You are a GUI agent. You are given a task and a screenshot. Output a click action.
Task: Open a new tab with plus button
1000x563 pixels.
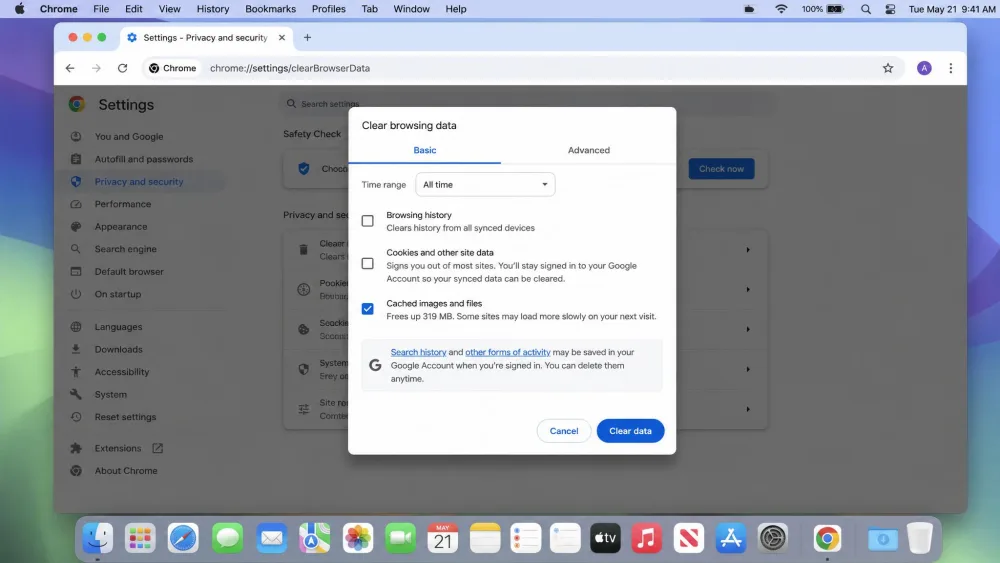pos(307,38)
